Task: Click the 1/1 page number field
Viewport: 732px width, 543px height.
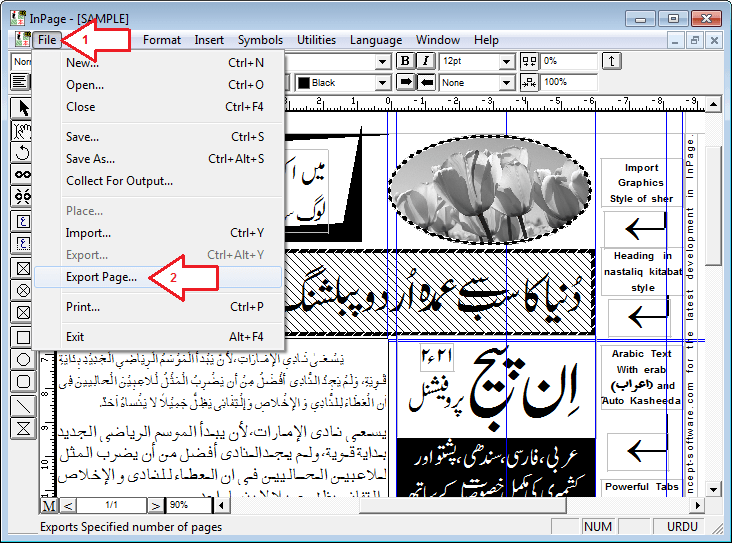Action: click(x=112, y=505)
